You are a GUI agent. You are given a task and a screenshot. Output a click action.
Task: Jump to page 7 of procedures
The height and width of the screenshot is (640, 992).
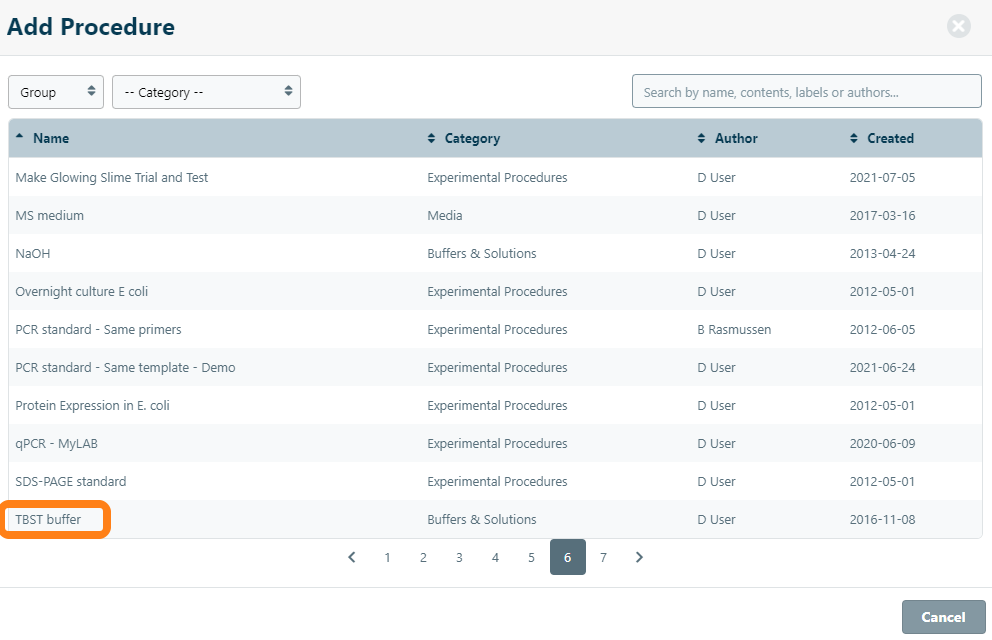click(603, 557)
